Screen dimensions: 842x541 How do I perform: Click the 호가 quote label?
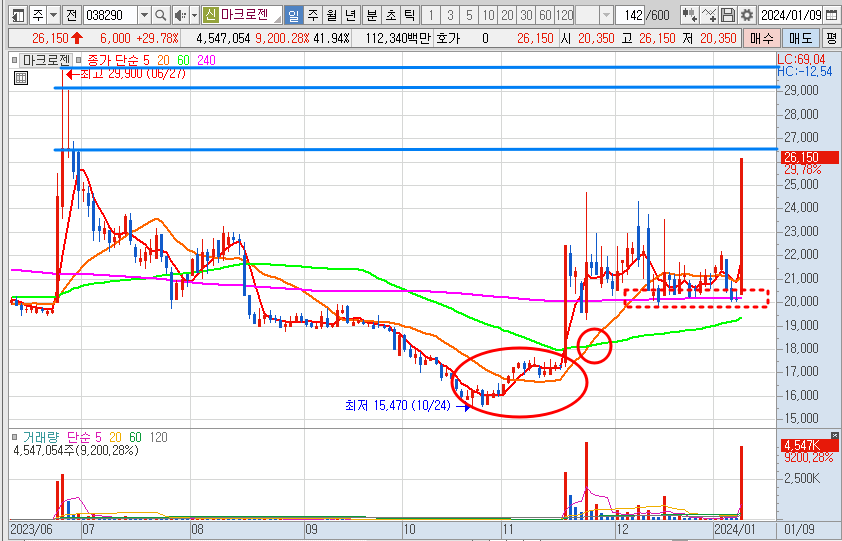point(447,39)
